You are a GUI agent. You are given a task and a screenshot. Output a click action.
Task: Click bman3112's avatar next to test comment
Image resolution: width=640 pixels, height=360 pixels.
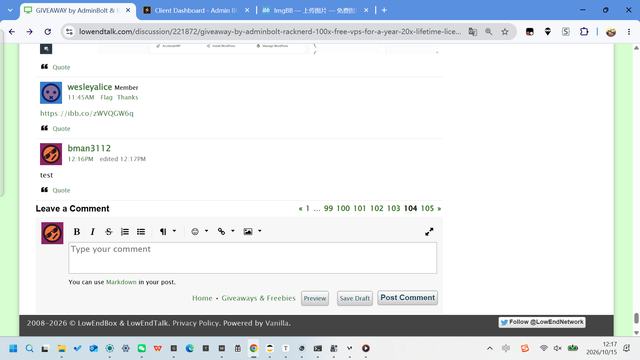[x=51, y=154]
